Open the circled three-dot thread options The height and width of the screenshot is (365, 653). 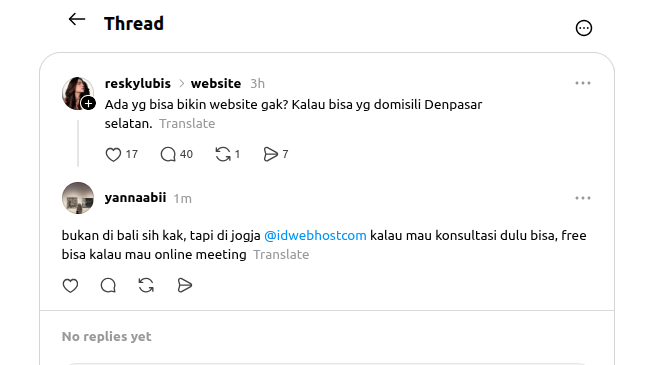tap(583, 28)
